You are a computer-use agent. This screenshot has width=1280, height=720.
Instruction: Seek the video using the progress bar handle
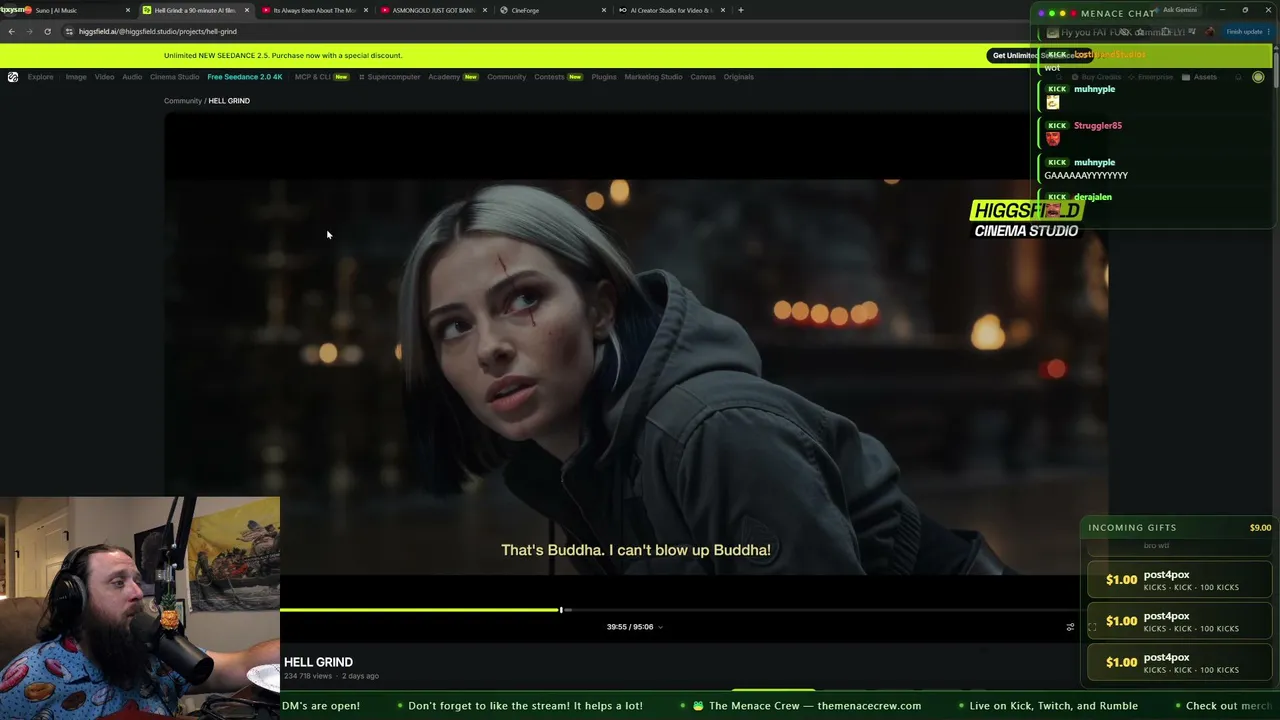561,609
